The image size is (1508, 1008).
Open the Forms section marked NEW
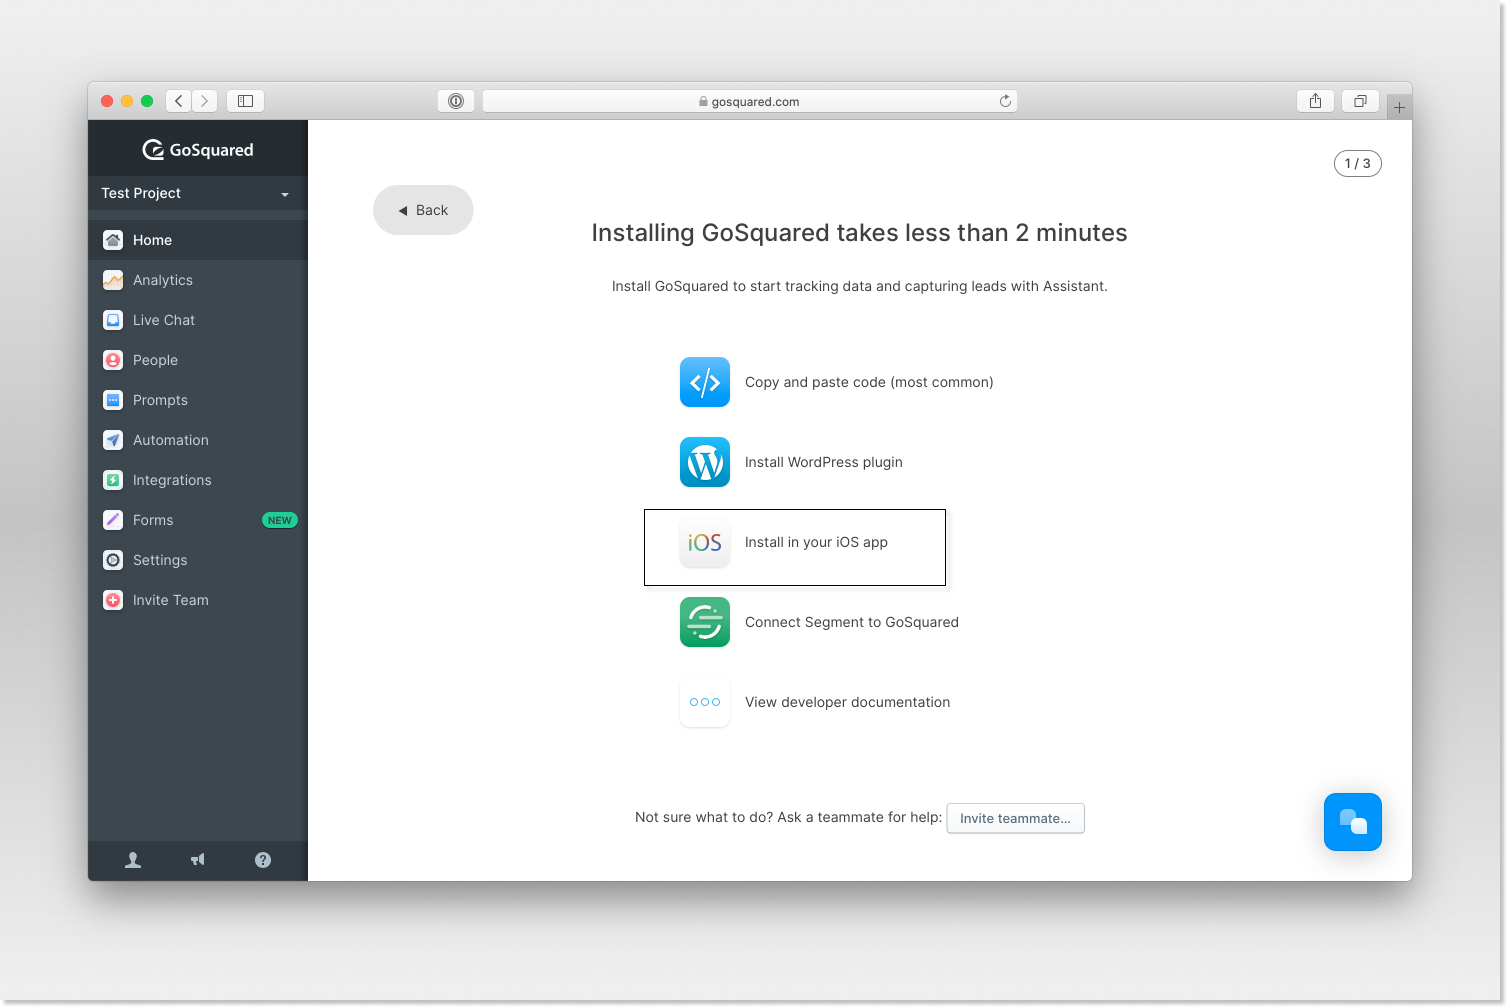[x=153, y=520]
